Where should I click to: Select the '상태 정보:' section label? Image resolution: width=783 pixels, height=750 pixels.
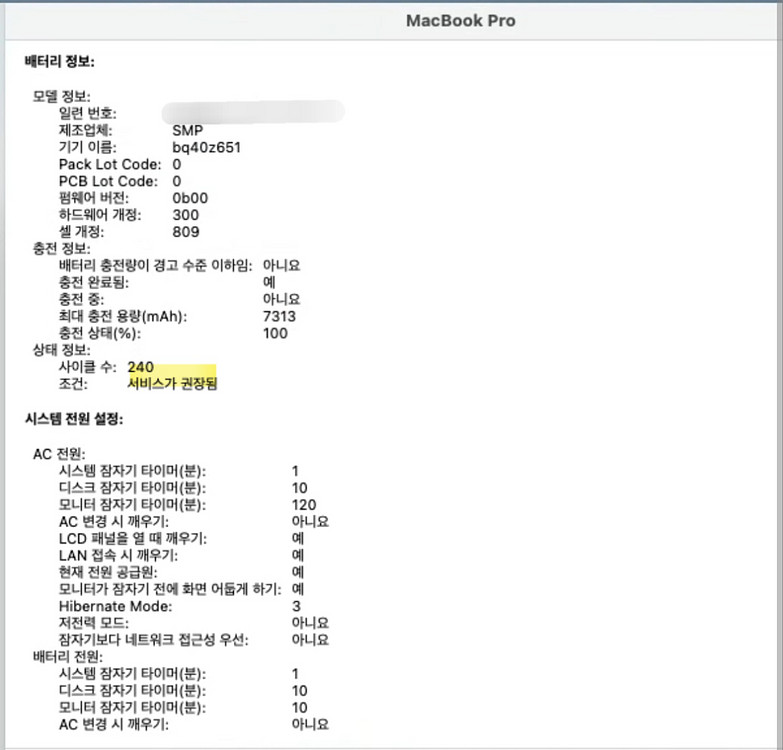click(x=62, y=350)
